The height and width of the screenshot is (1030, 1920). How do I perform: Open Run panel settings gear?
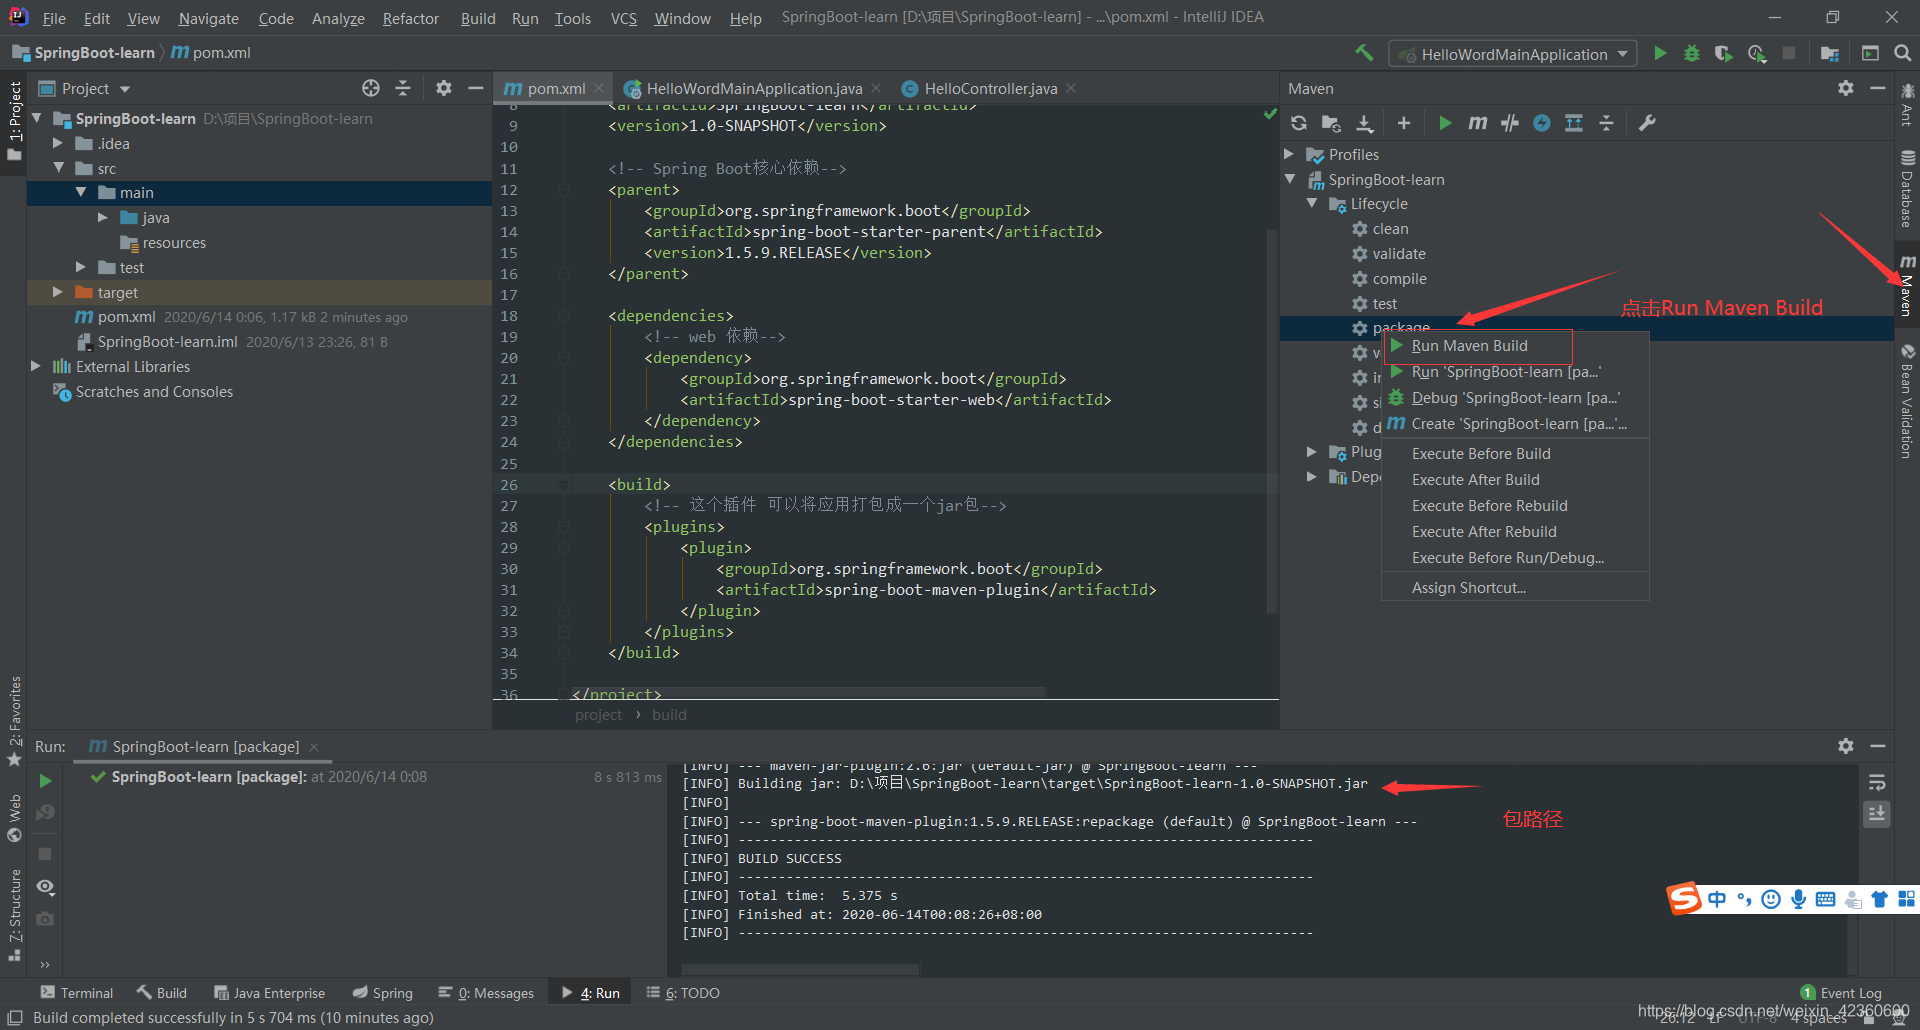point(1846,746)
